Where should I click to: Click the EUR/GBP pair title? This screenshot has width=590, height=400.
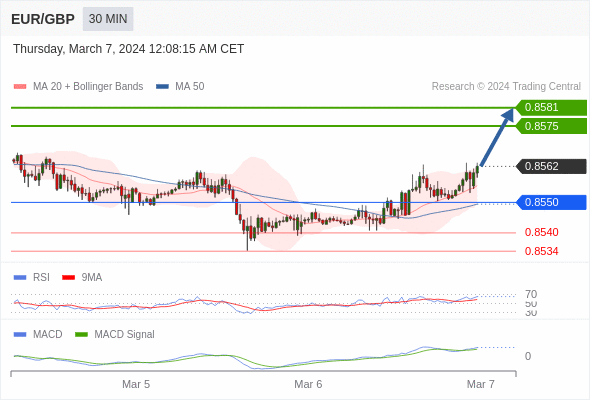[x=43, y=19]
